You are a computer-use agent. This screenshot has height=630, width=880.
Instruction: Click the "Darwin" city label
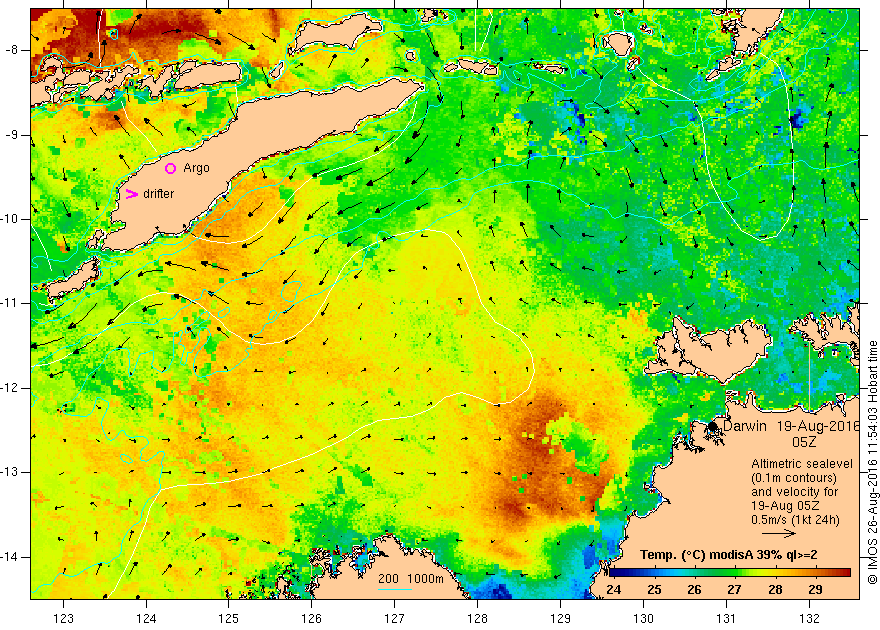[x=745, y=426]
